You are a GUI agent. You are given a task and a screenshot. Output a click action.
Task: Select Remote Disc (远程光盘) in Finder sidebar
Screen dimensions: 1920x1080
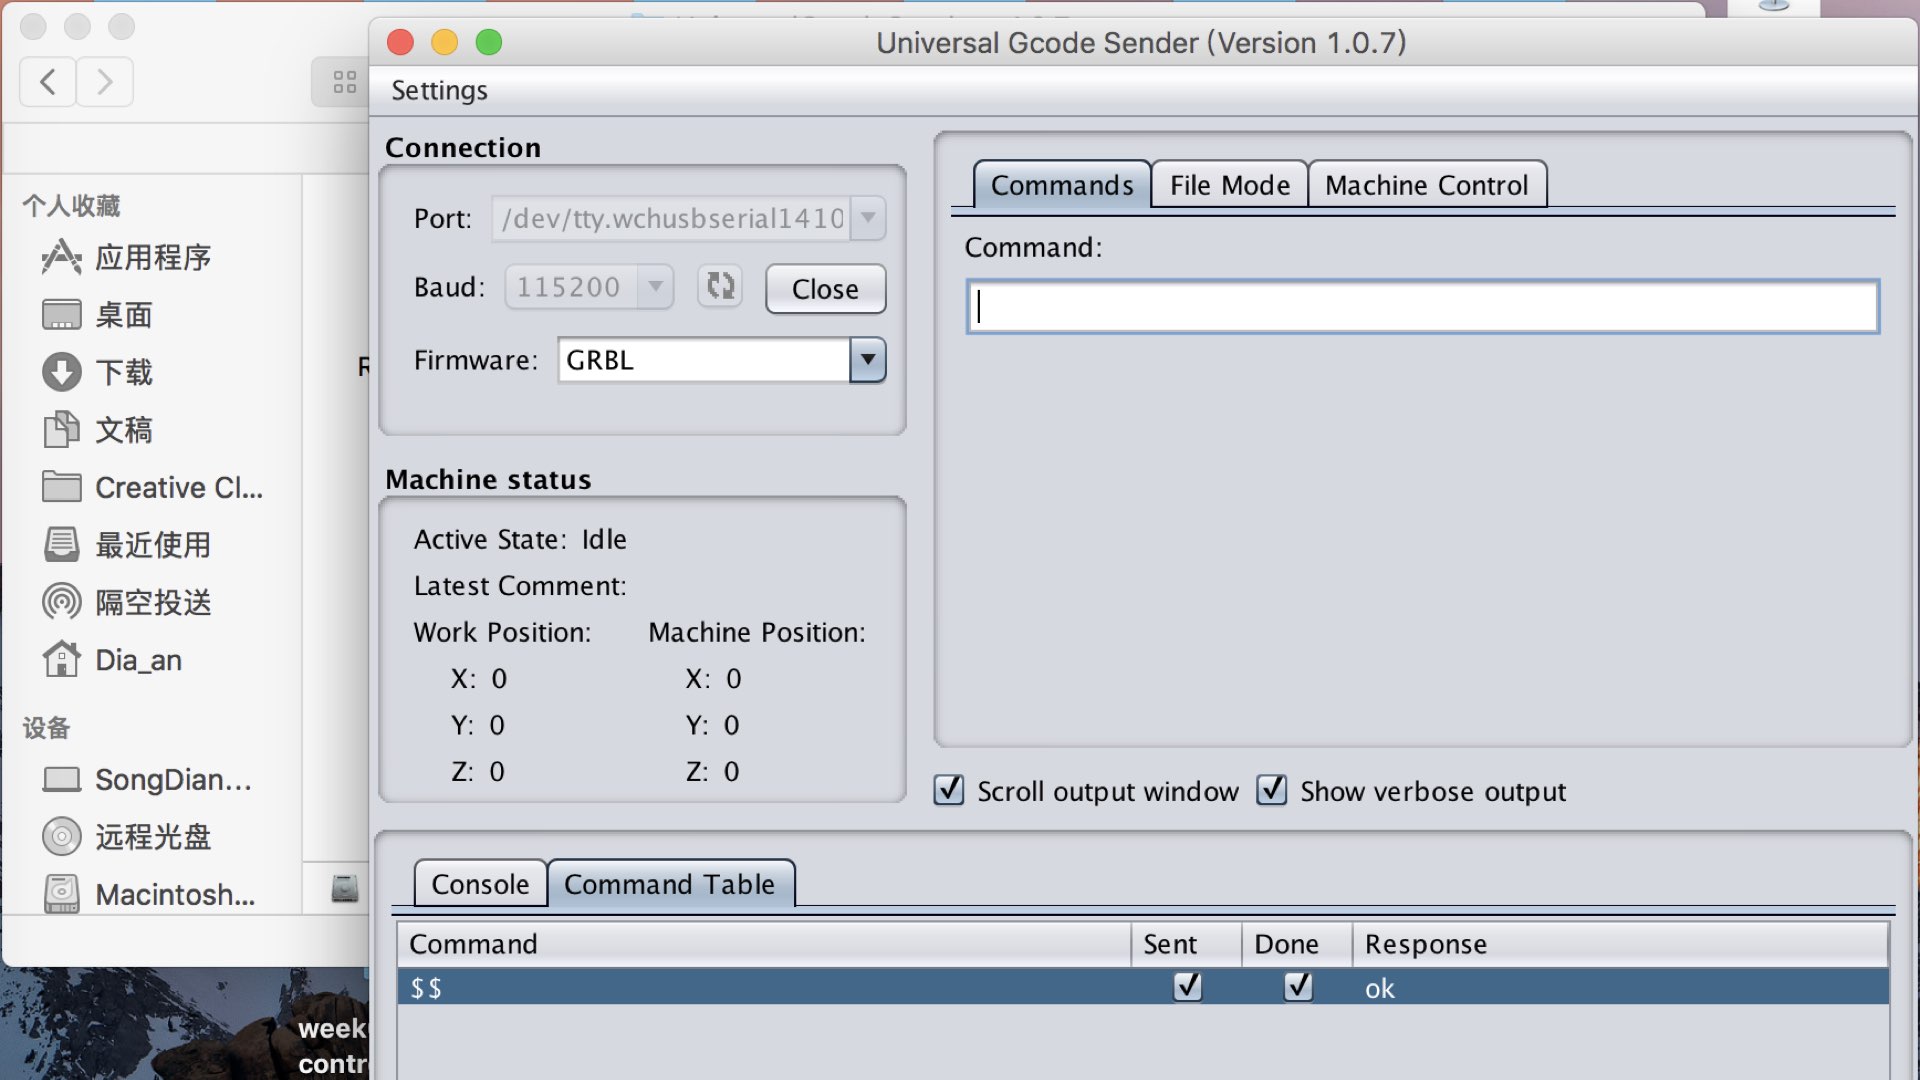pyautogui.click(x=126, y=837)
